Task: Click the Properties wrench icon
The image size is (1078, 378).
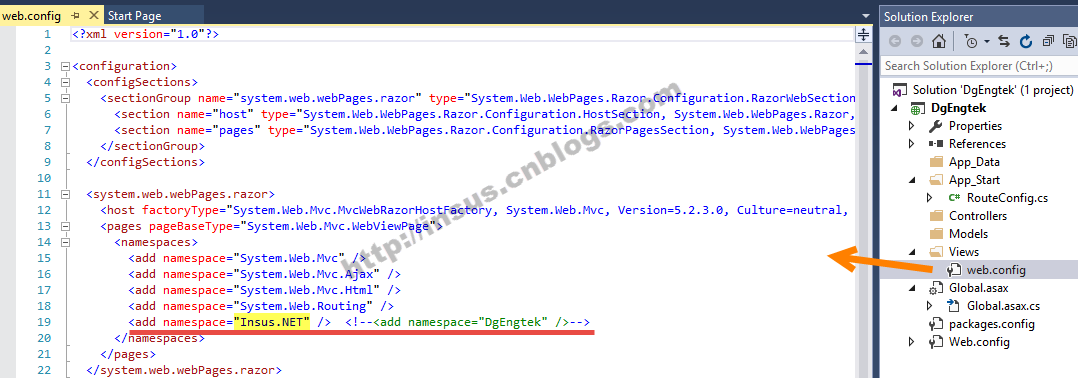Action: click(x=935, y=126)
